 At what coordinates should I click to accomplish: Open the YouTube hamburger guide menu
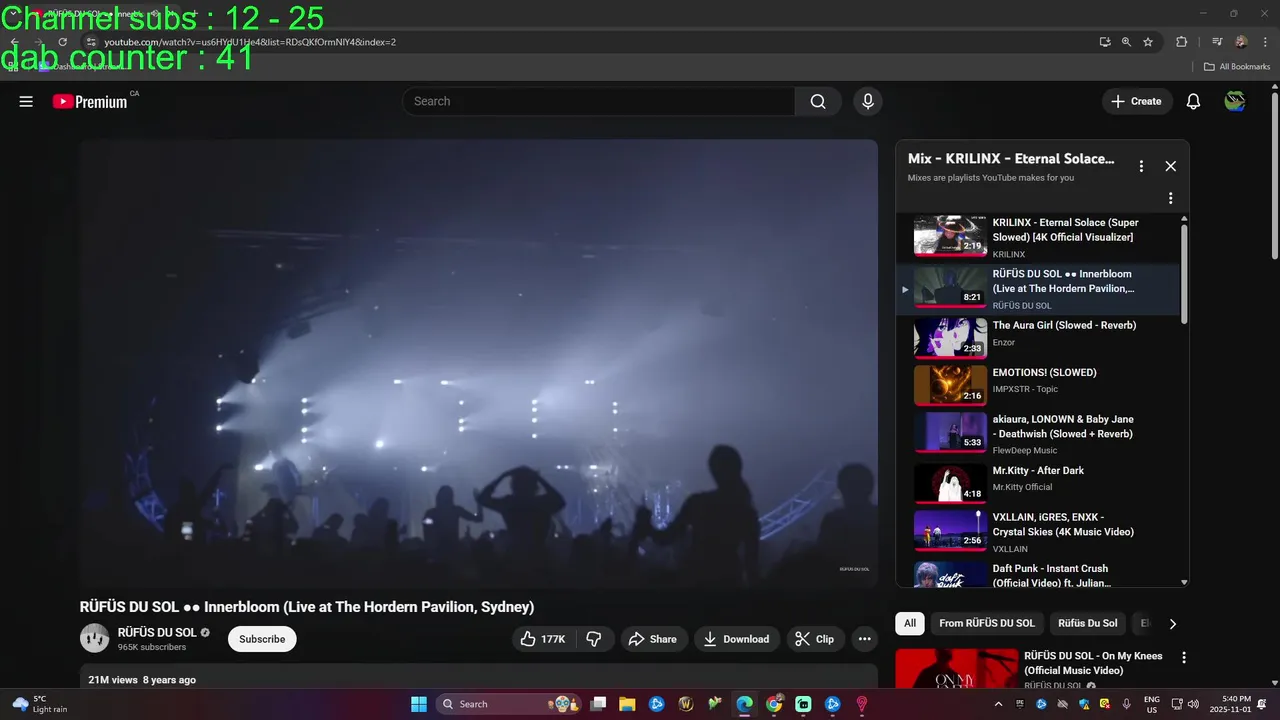tap(26, 101)
